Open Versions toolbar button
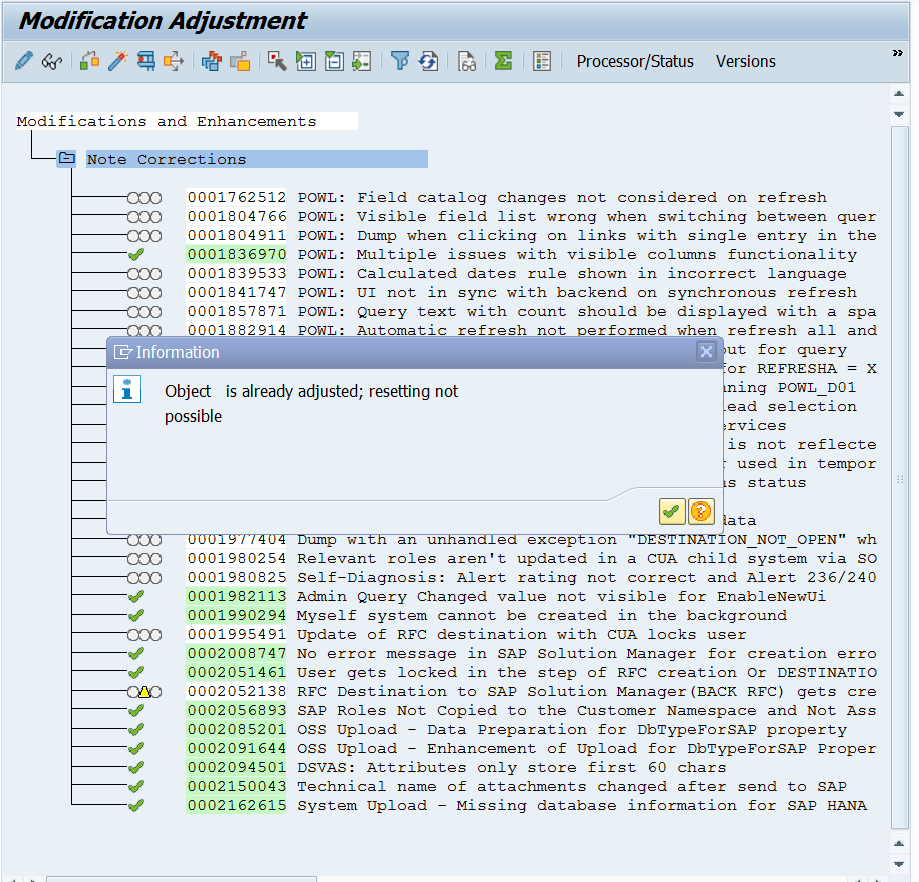 (746, 62)
